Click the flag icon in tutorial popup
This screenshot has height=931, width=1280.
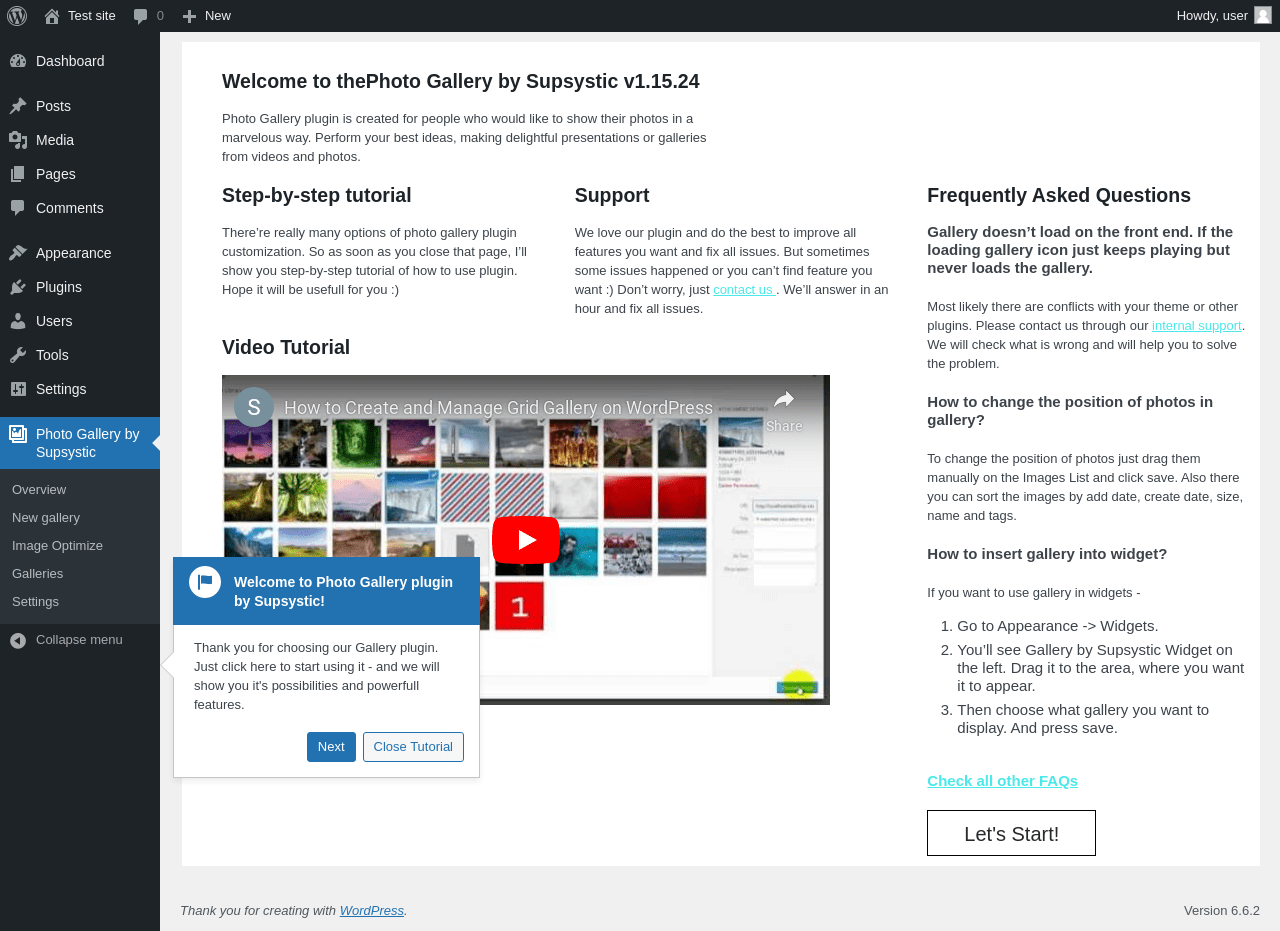coord(205,582)
